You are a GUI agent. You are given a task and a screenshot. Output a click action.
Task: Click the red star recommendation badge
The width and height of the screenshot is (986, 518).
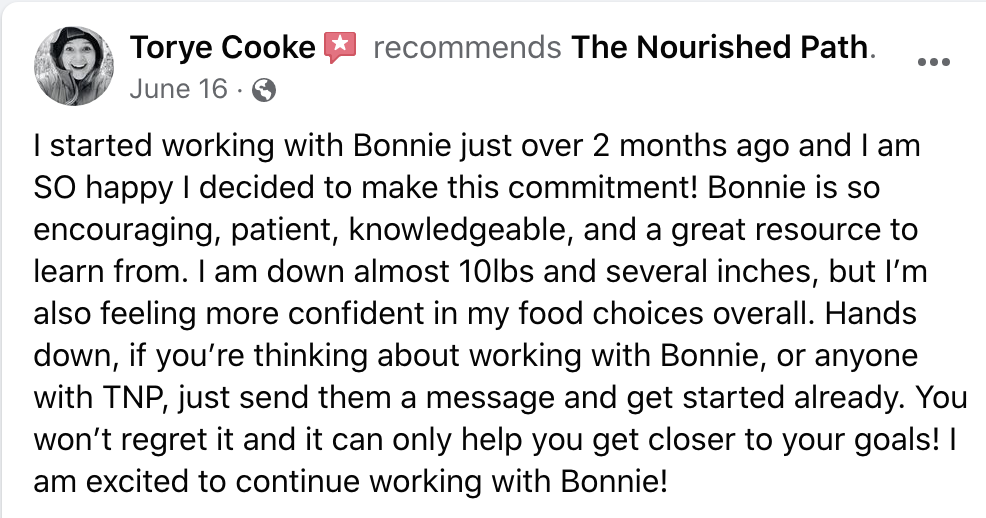340,48
